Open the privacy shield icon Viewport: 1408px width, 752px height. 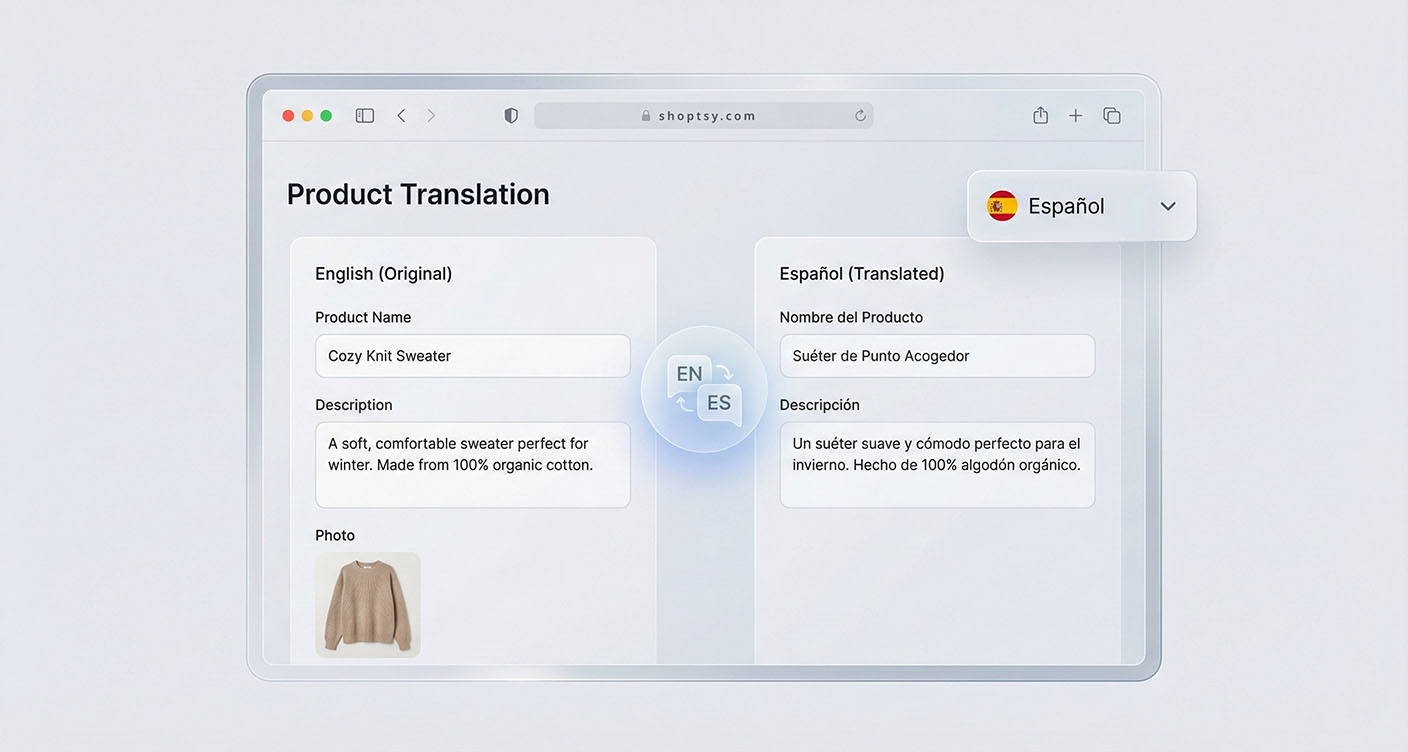[511, 116]
